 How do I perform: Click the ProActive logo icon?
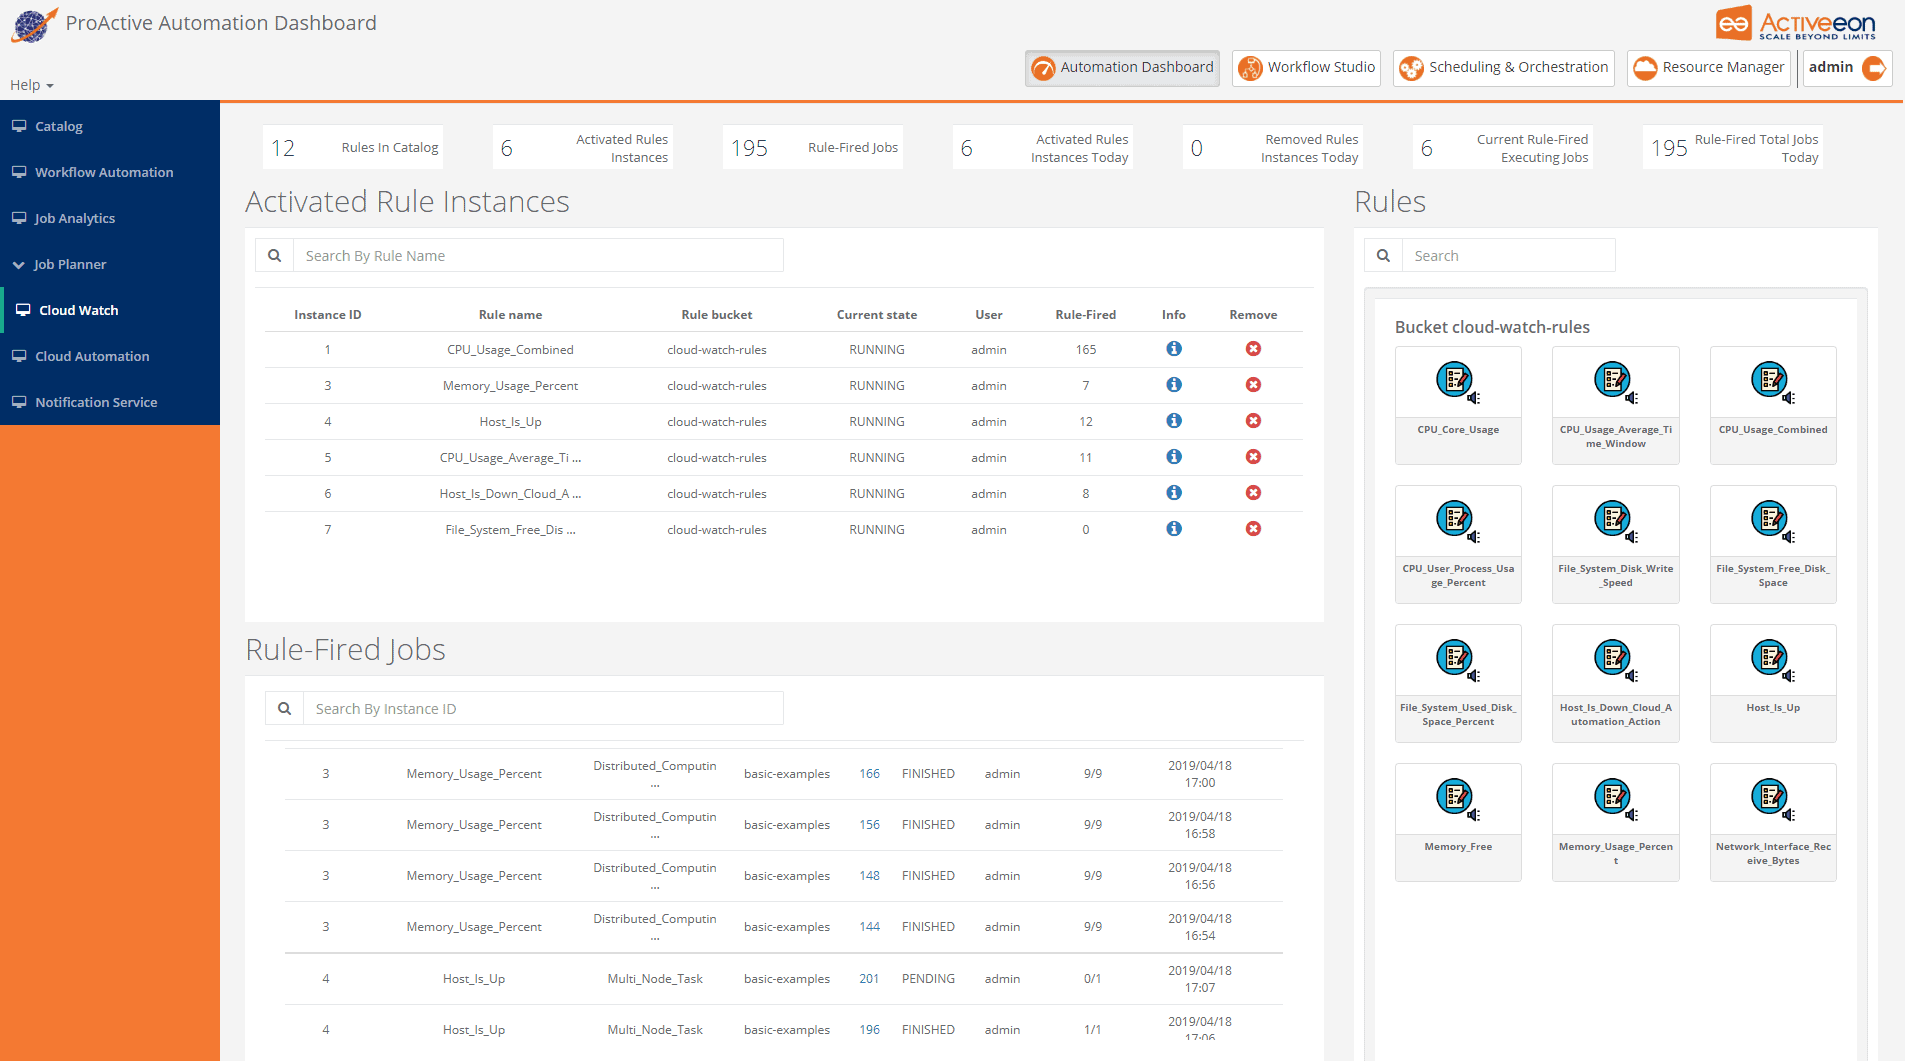coord(34,25)
